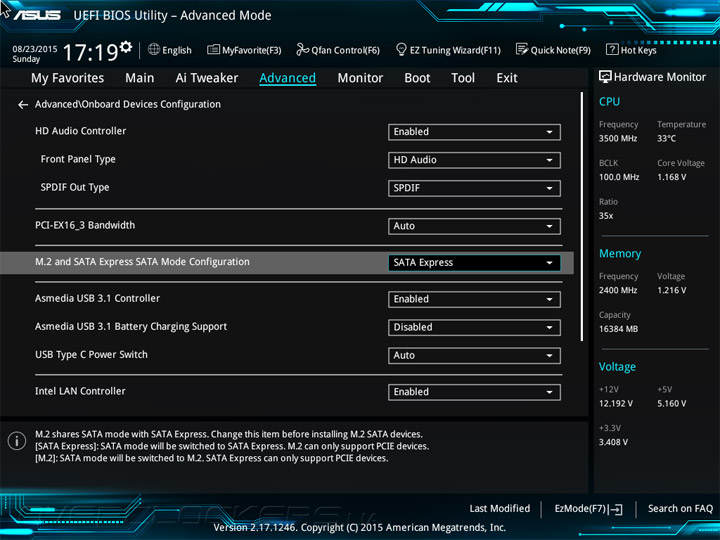Open Qfan Control fan icon
This screenshot has height=540, width=720.
[302, 50]
